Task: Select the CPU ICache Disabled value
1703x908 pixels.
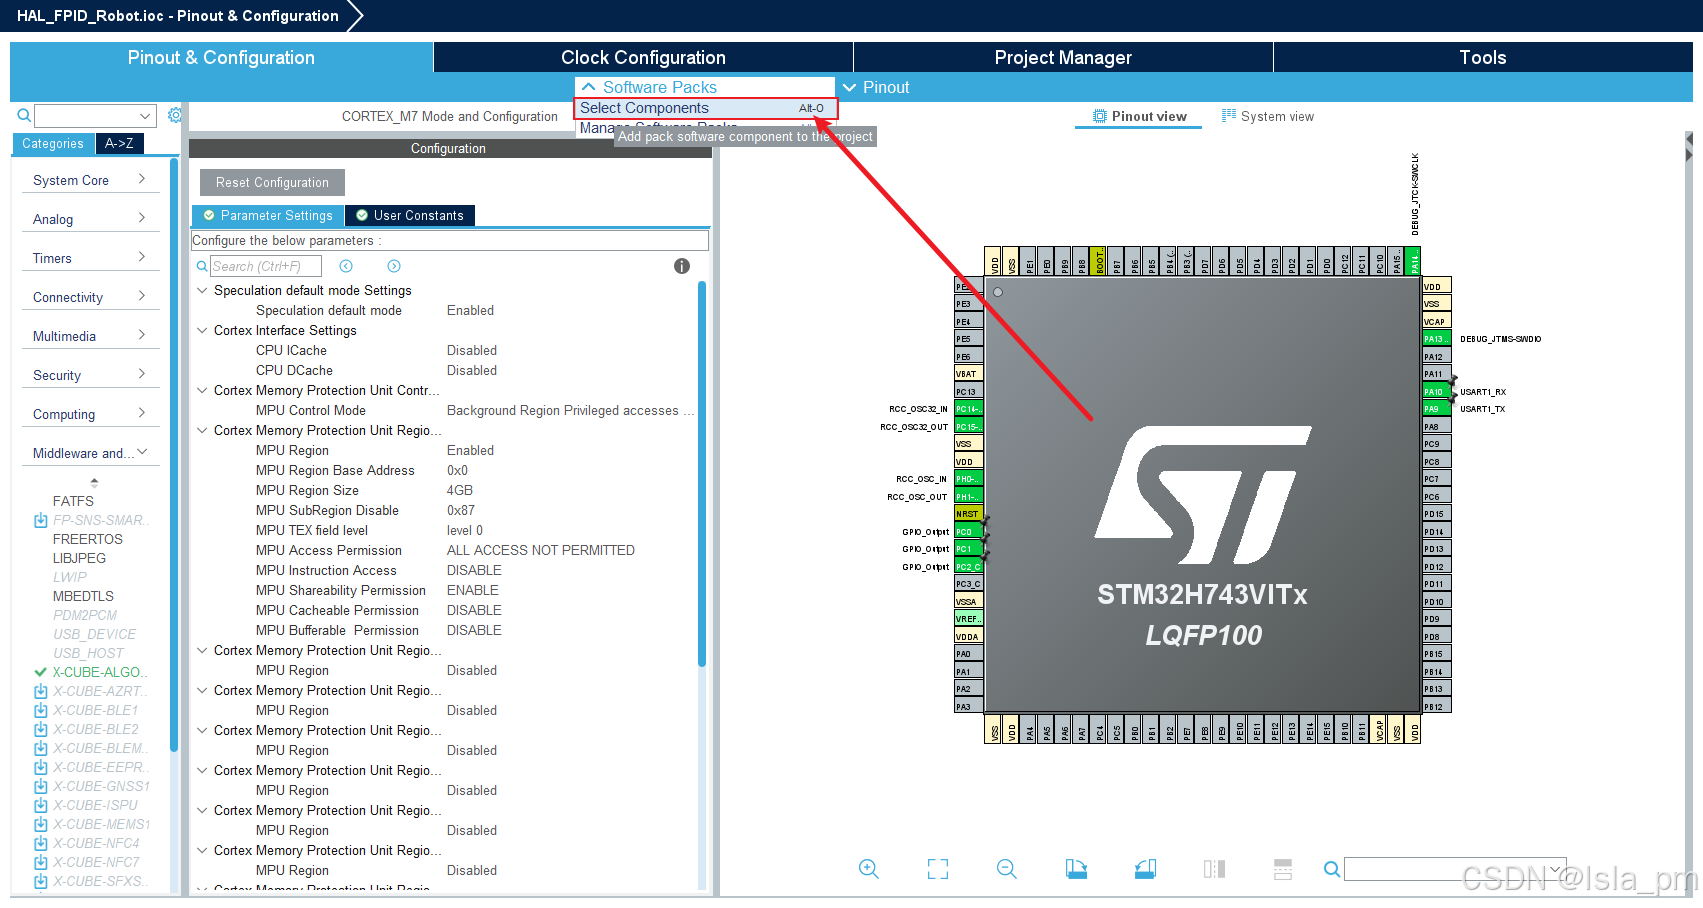Action: 472,350
